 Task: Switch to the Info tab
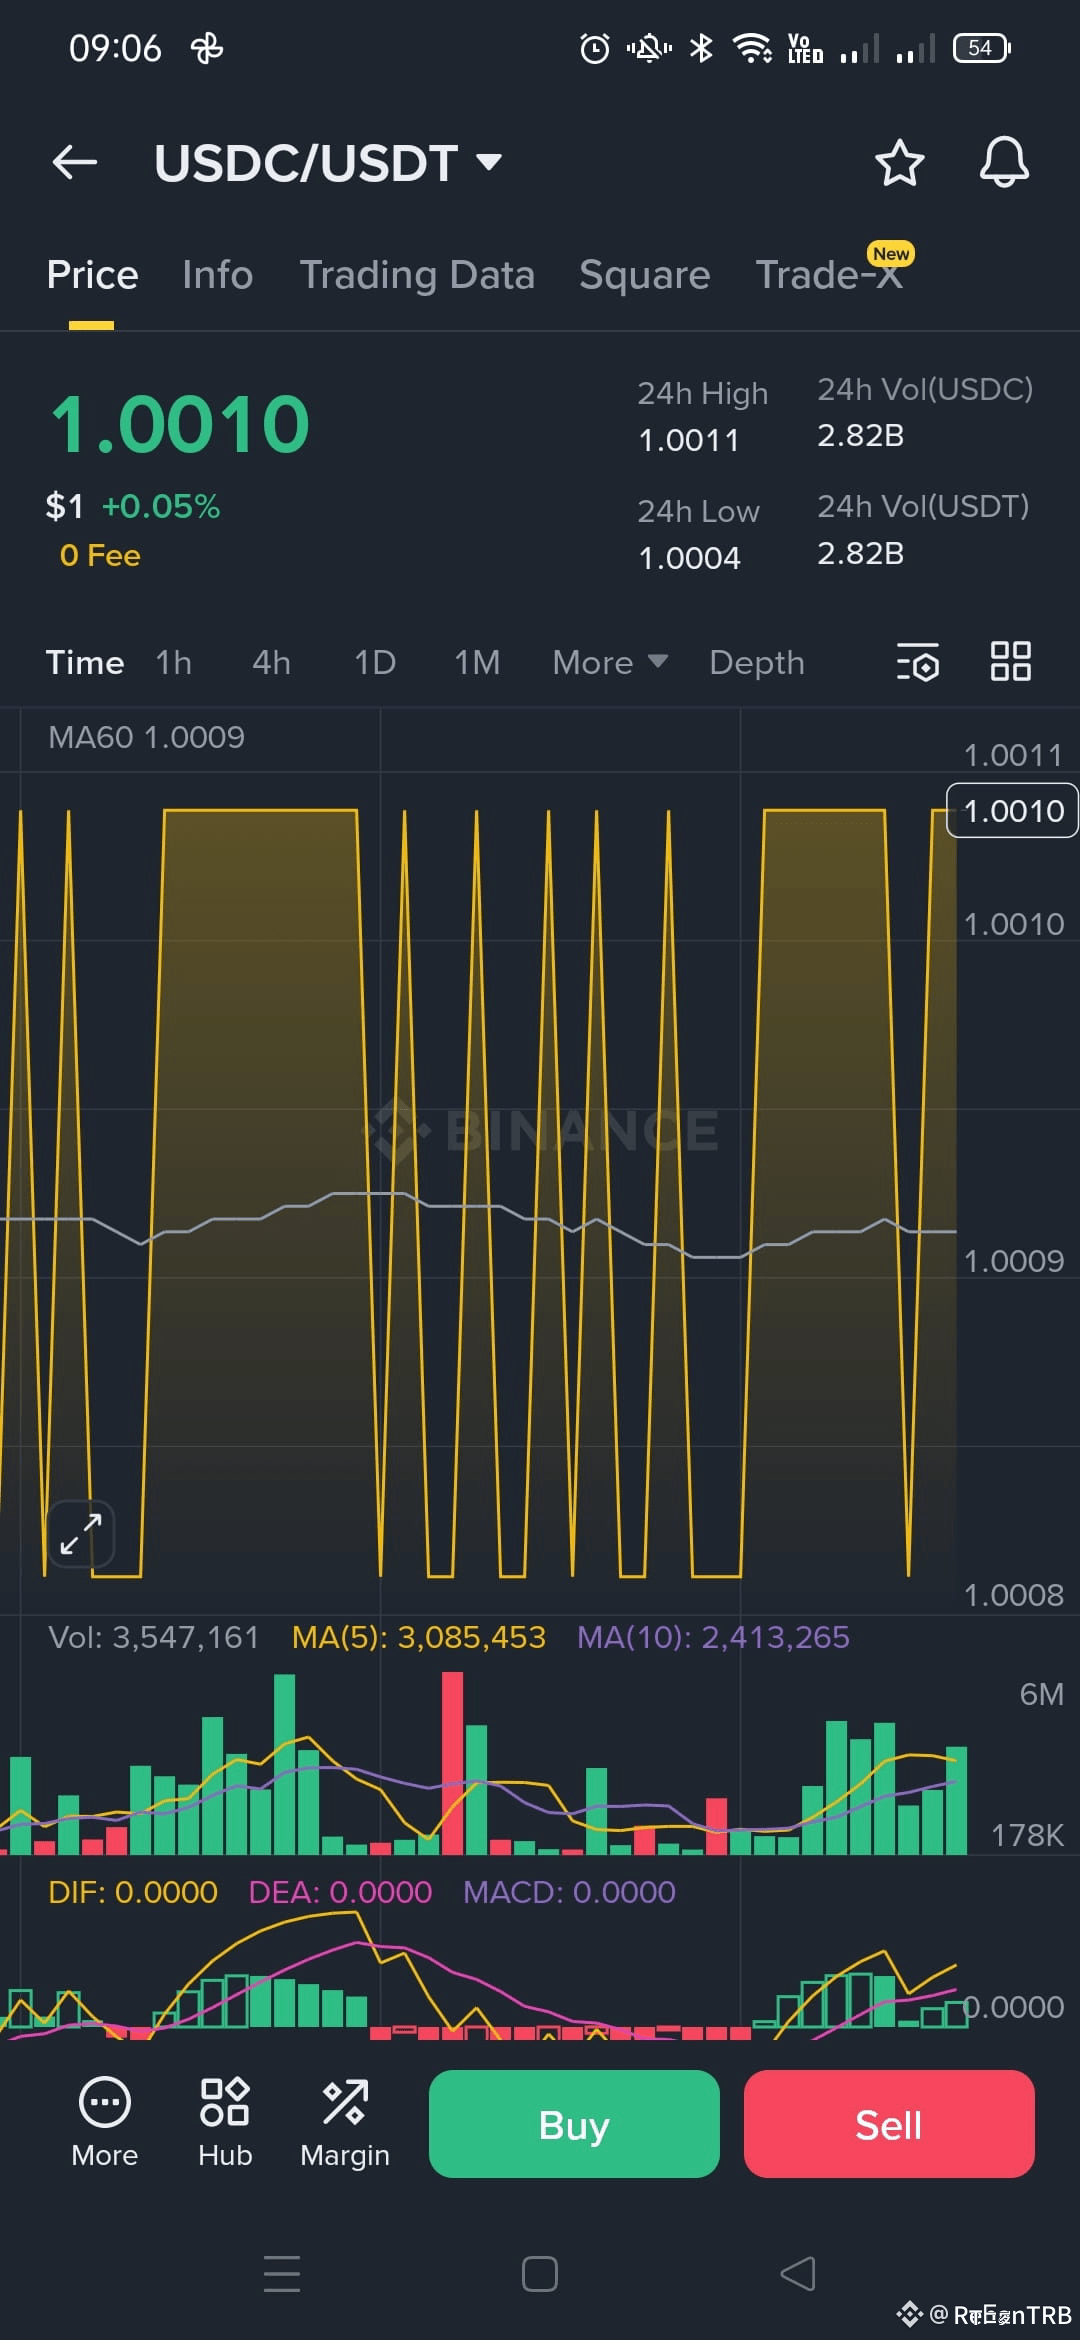(x=217, y=275)
